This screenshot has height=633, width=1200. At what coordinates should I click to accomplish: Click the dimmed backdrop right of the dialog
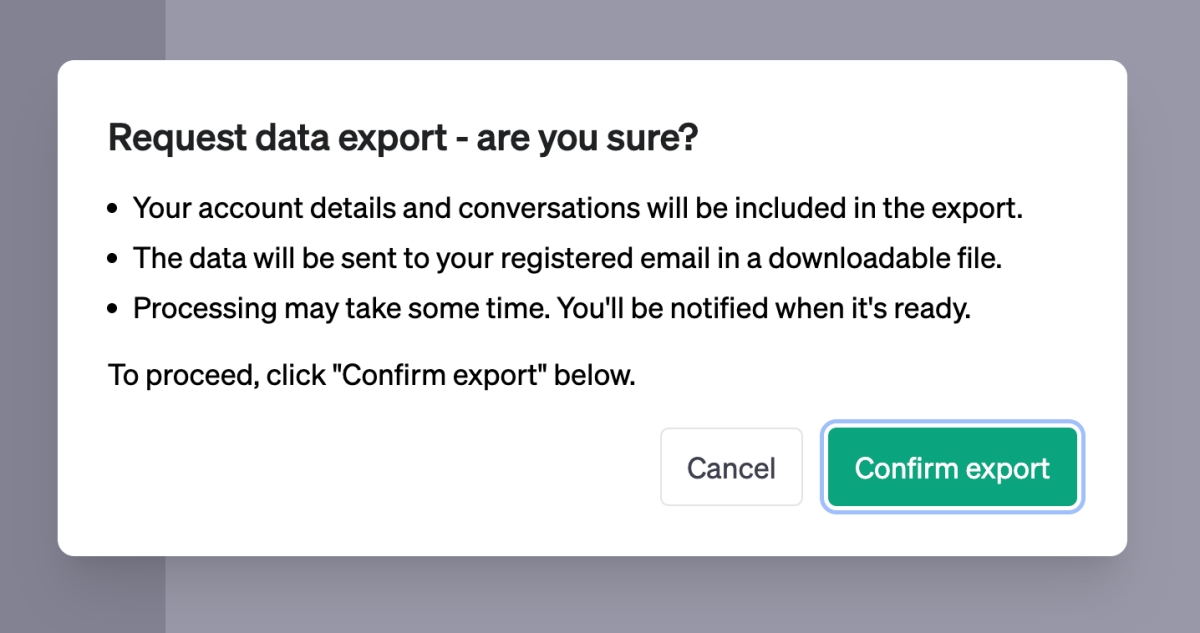pyautogui.click(x=1164, y=300)
